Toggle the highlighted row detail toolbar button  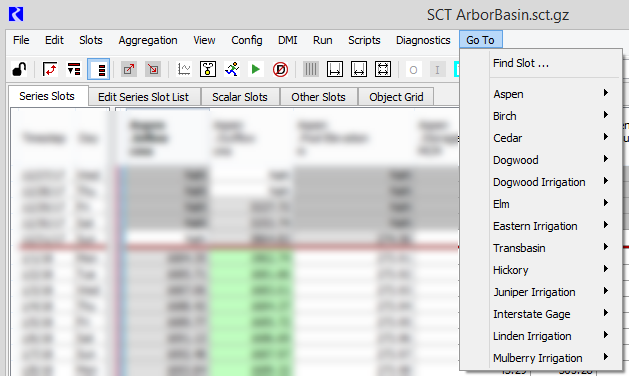tap(98, 69)
